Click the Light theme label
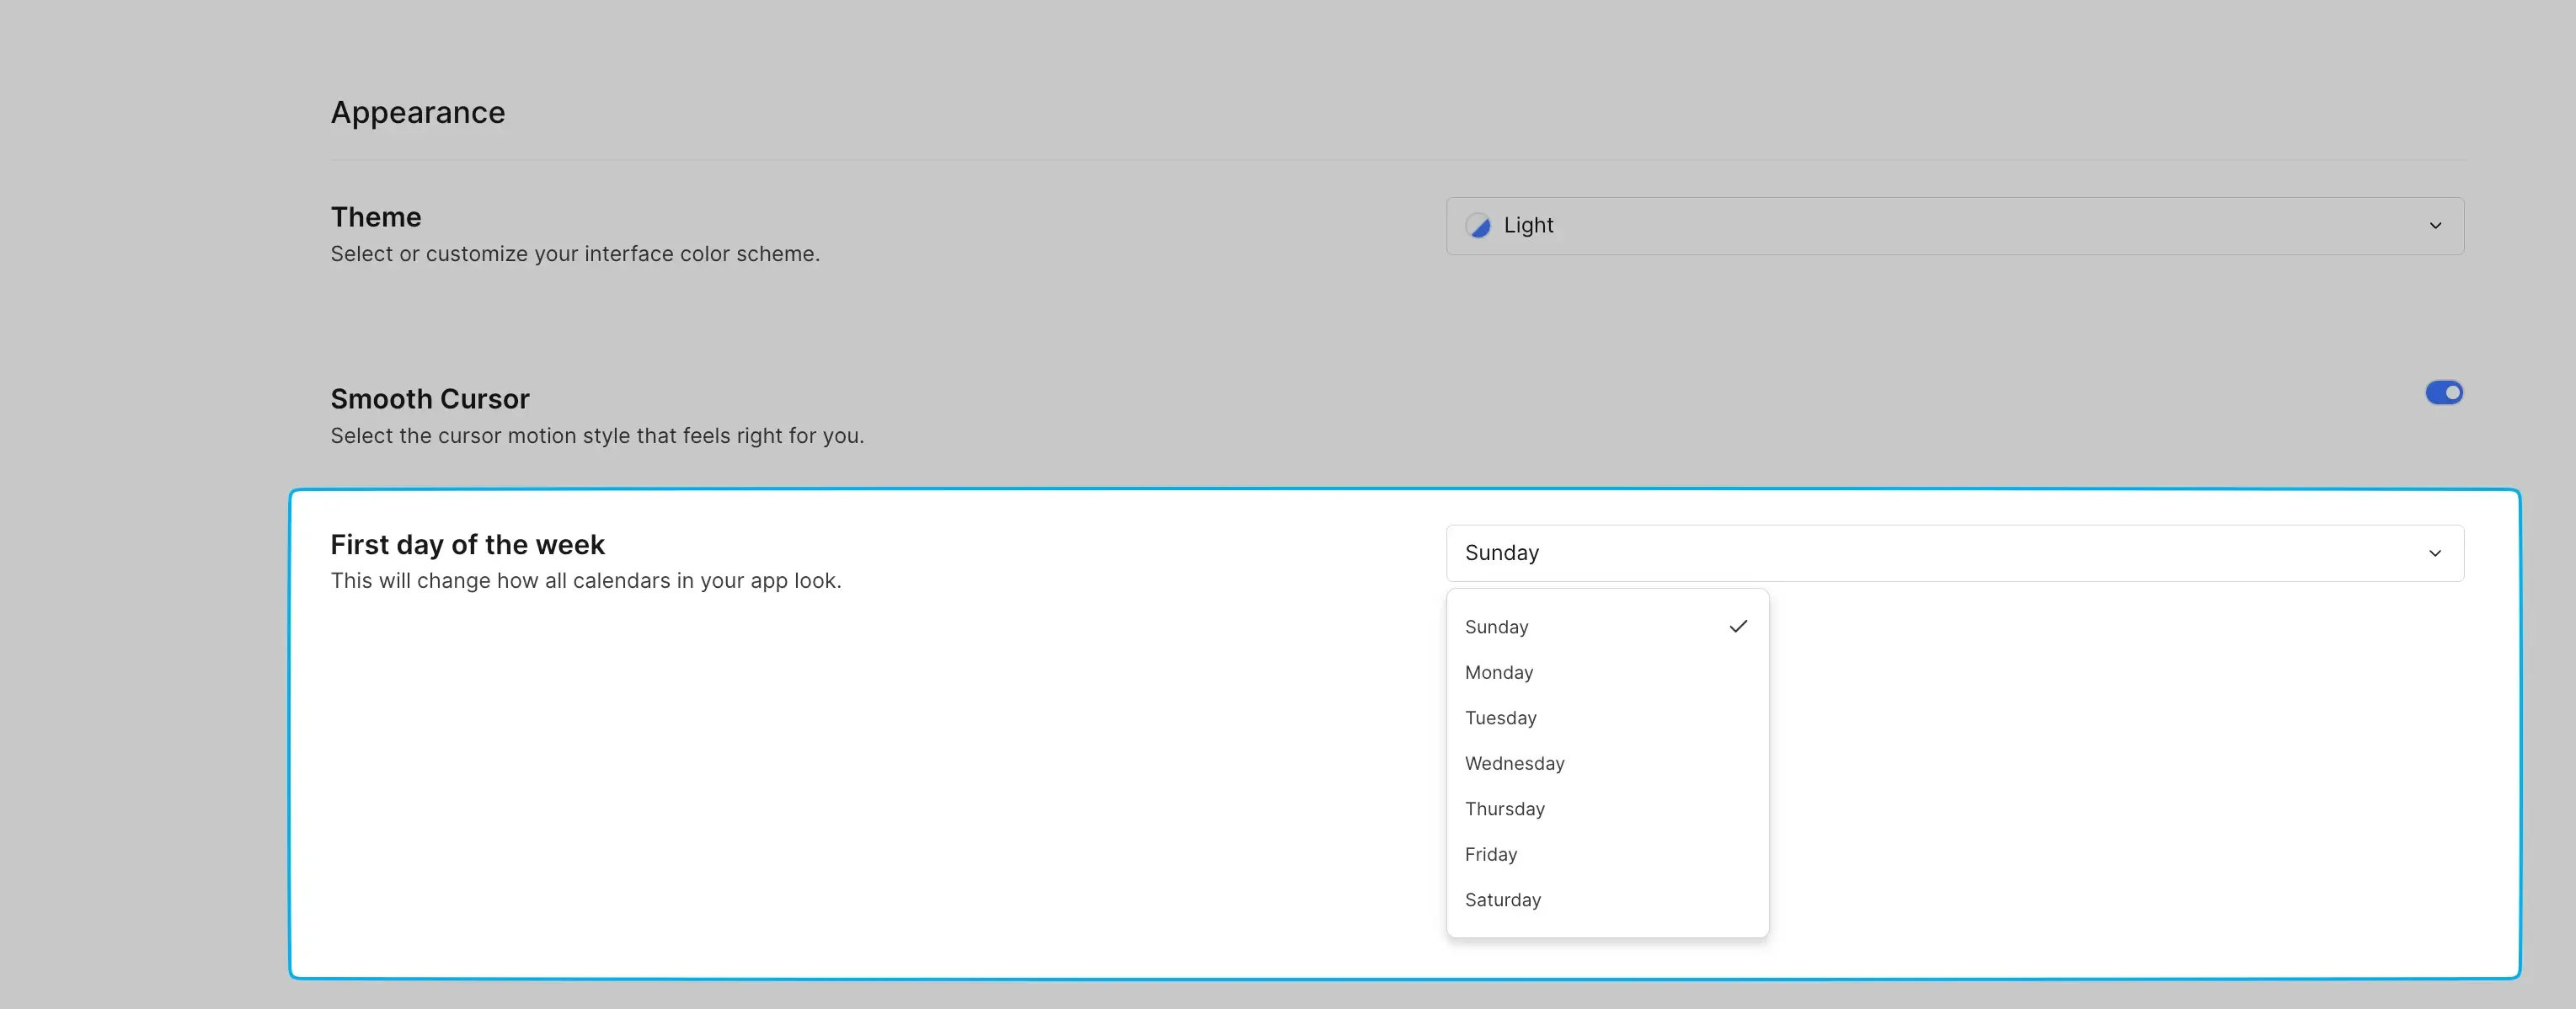This screenshot has height=1009, width=2576. pyautogui.click(x=1528, y=226)
